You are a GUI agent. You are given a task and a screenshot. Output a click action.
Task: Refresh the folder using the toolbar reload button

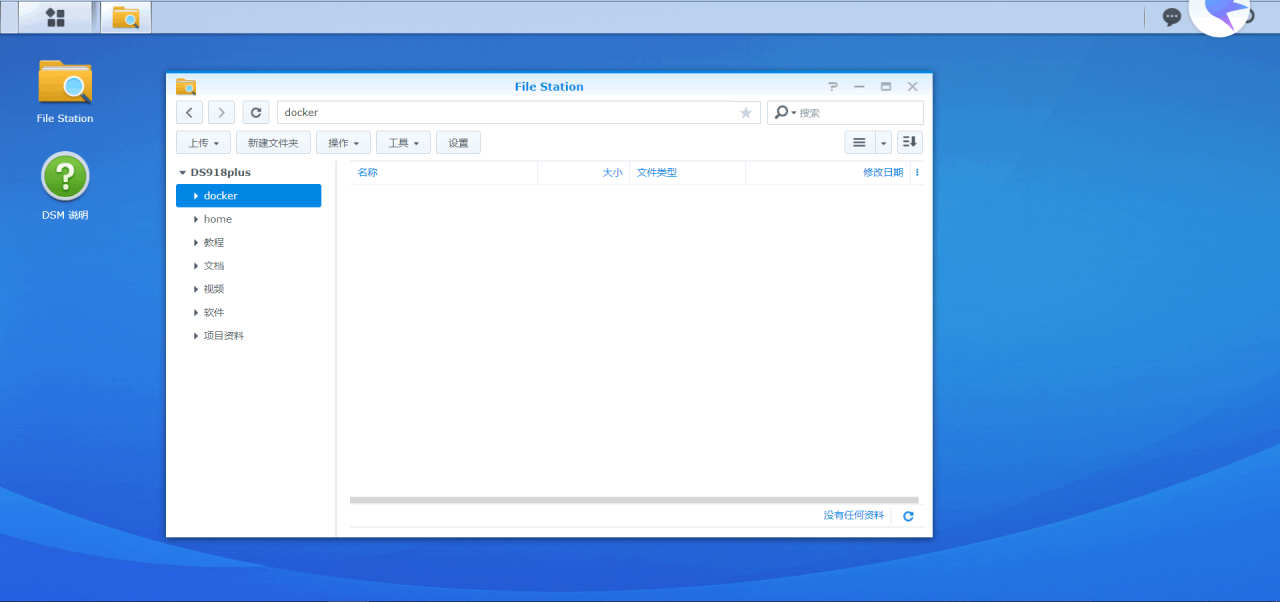256,113
